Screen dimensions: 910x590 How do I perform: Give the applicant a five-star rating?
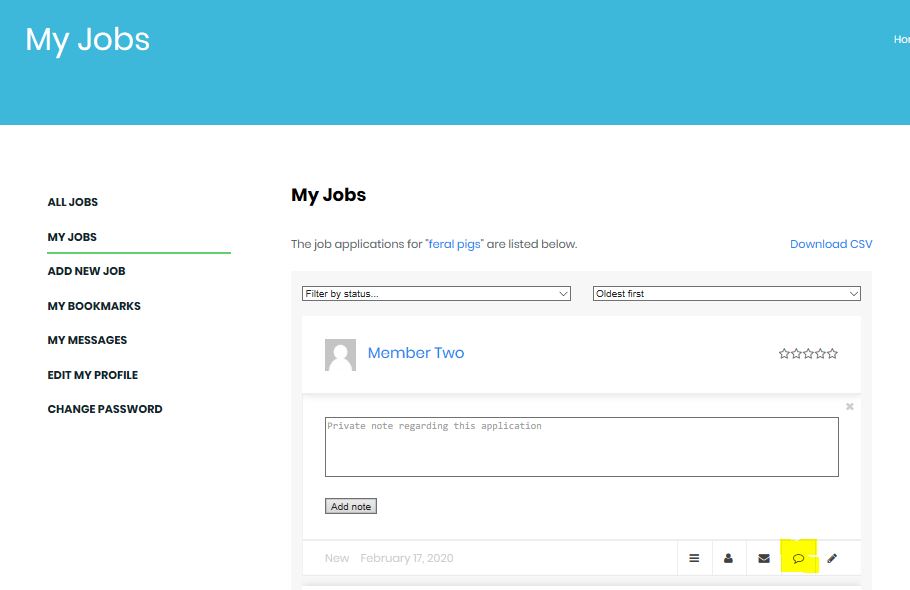click(833, 354)
